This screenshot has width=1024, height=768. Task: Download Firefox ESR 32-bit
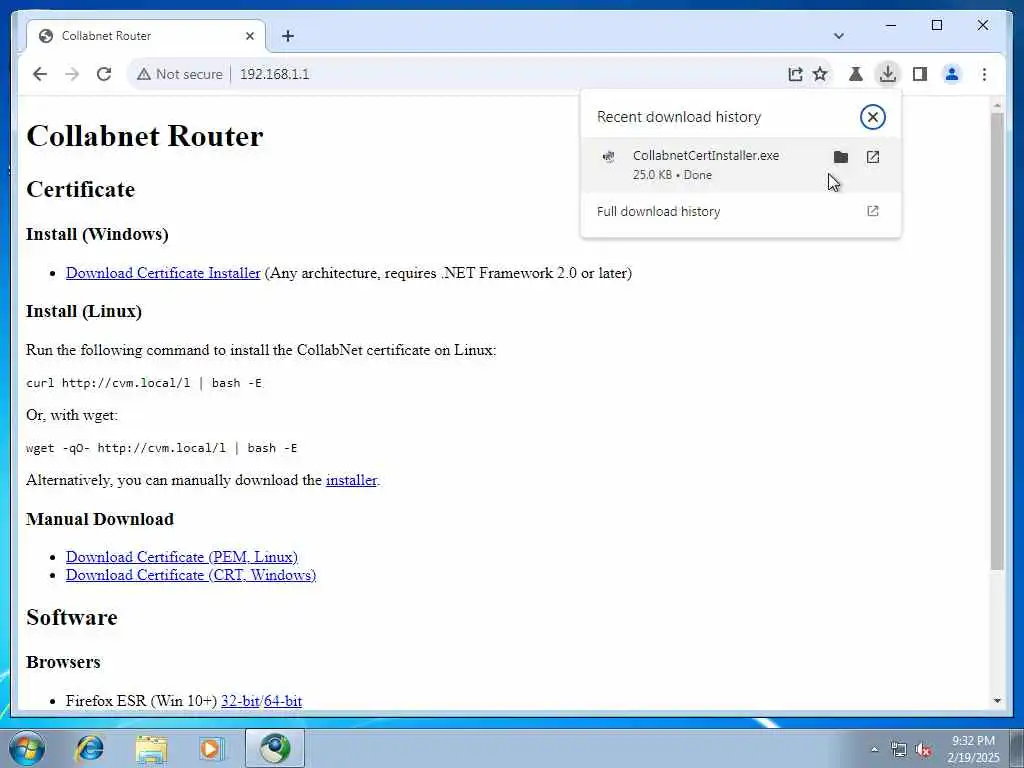click(x=240, y=701)
